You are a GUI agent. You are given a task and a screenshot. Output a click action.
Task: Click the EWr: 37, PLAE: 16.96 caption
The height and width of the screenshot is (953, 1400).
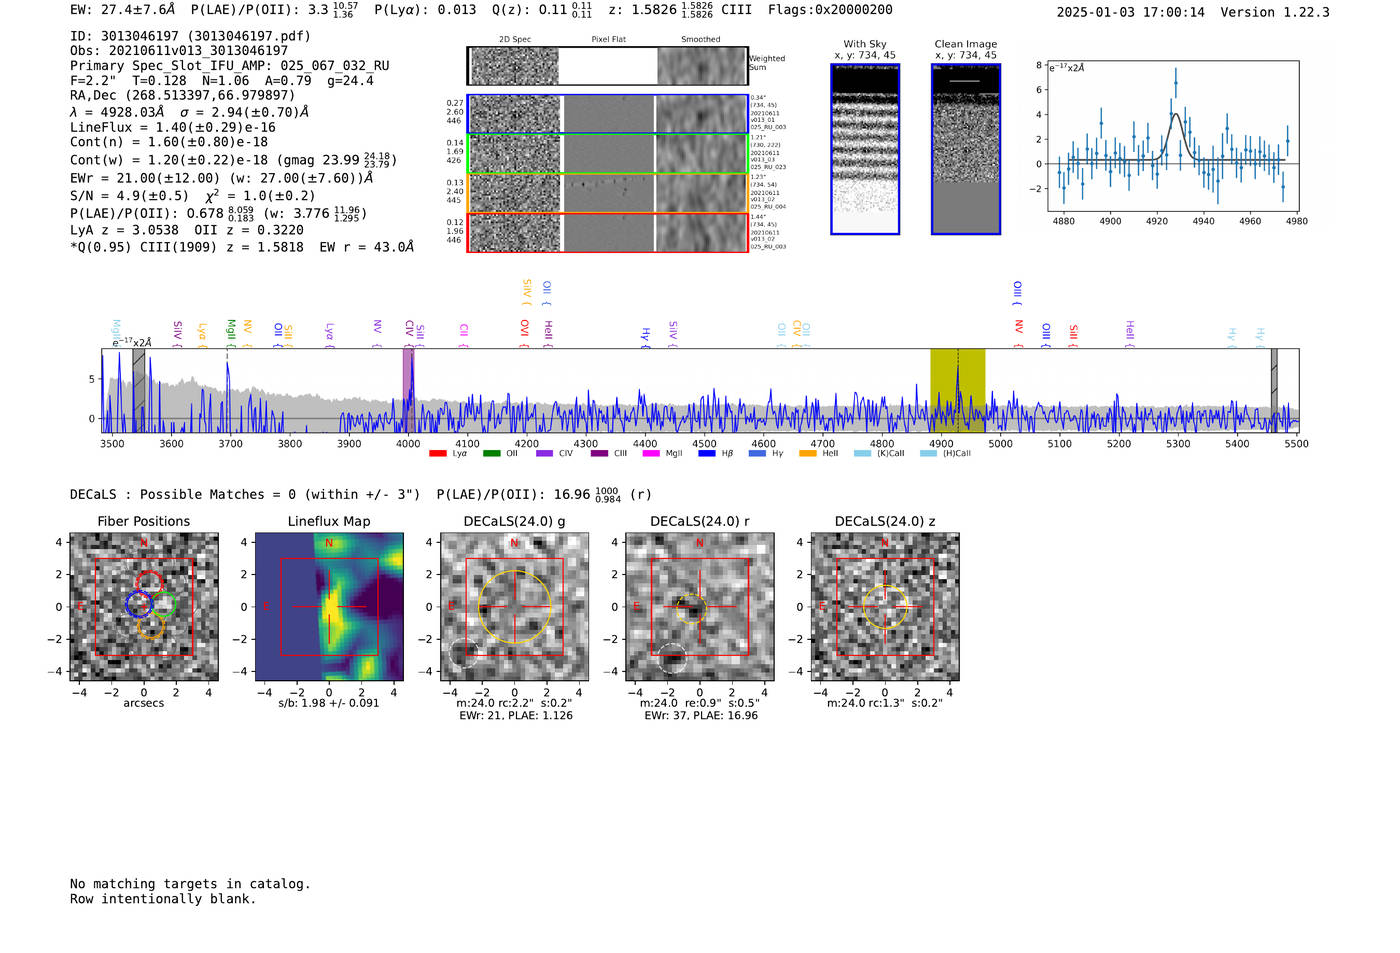(x=701, y=716)
